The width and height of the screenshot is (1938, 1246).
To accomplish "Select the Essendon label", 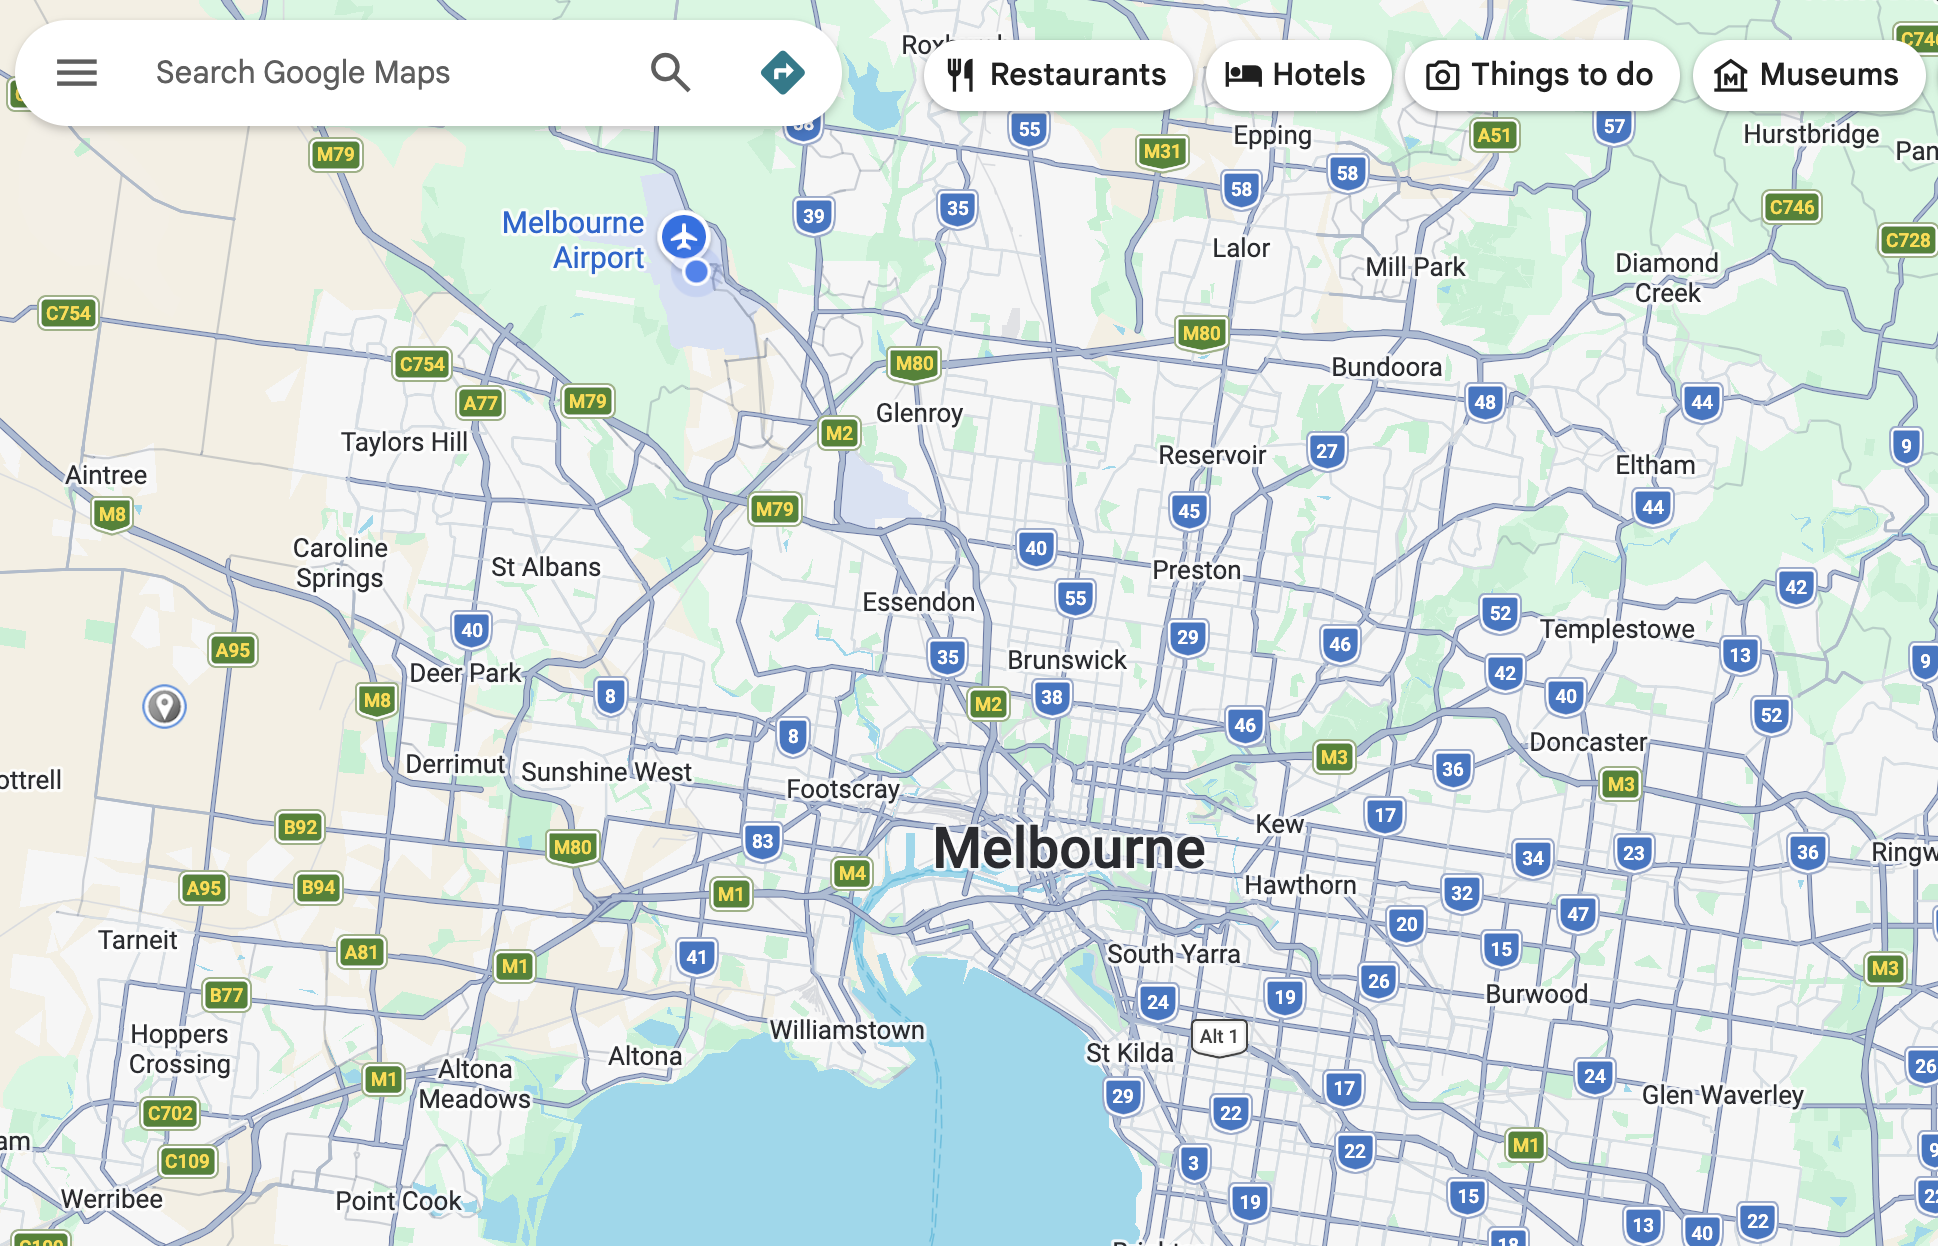I will click(x=918, y=602).
